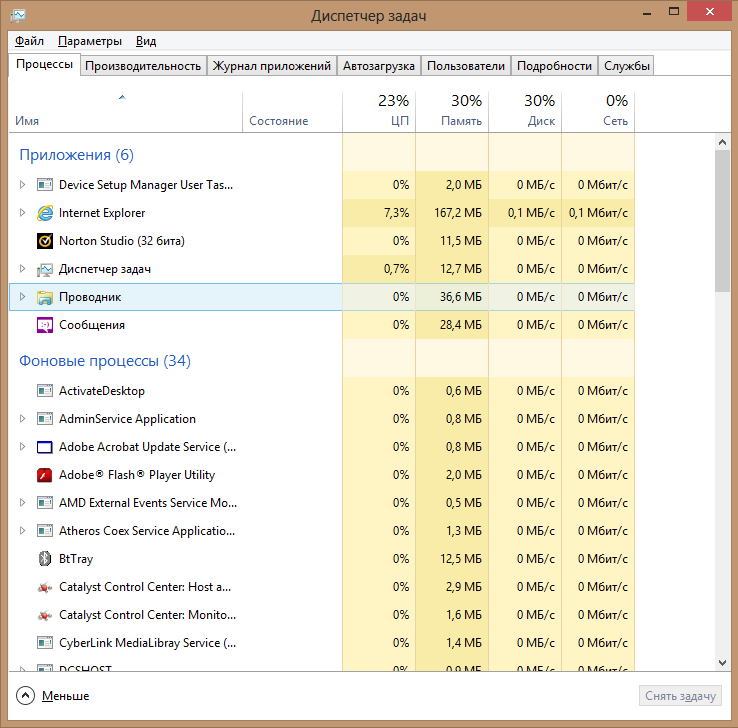Open the Файл menu
The width and height of the screenshot is (738, 728).
29,41
